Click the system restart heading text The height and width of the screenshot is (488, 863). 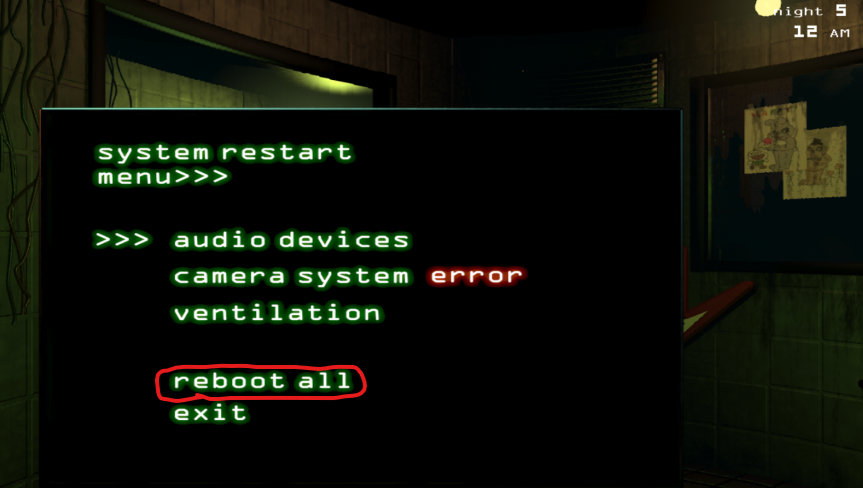(225, 152)
